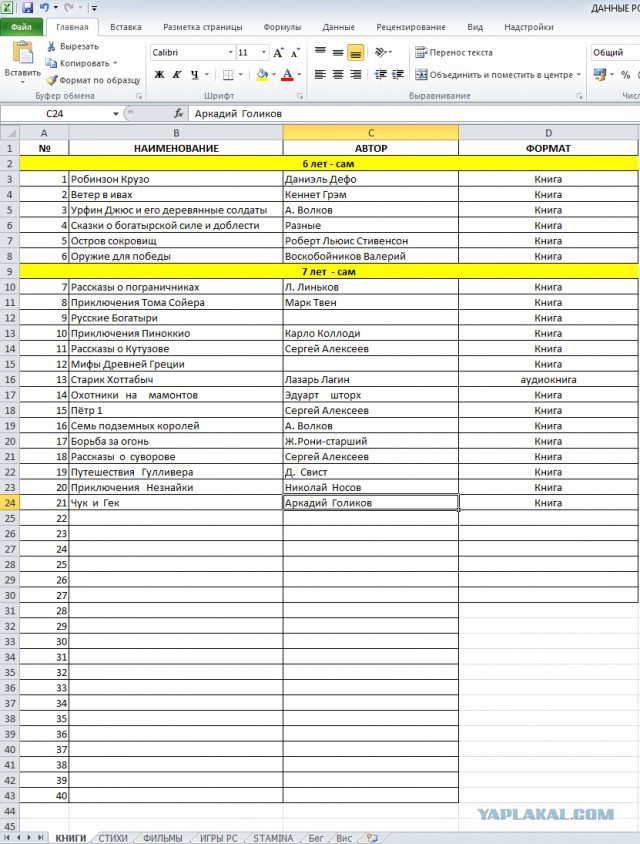Toggle italic (К) formatting
The width and height of the screenshot is (640, 844).
coord(177,75)
